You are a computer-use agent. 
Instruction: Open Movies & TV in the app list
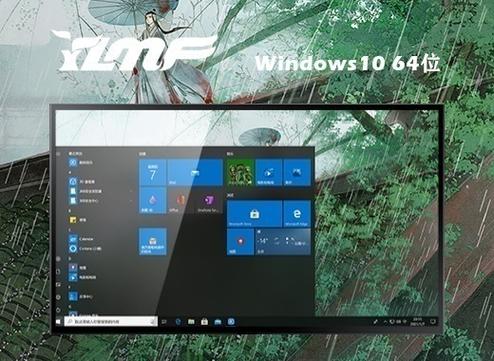point(83,277)
